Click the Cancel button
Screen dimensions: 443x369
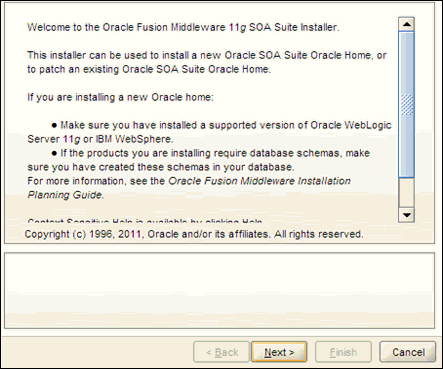[408, 352]
